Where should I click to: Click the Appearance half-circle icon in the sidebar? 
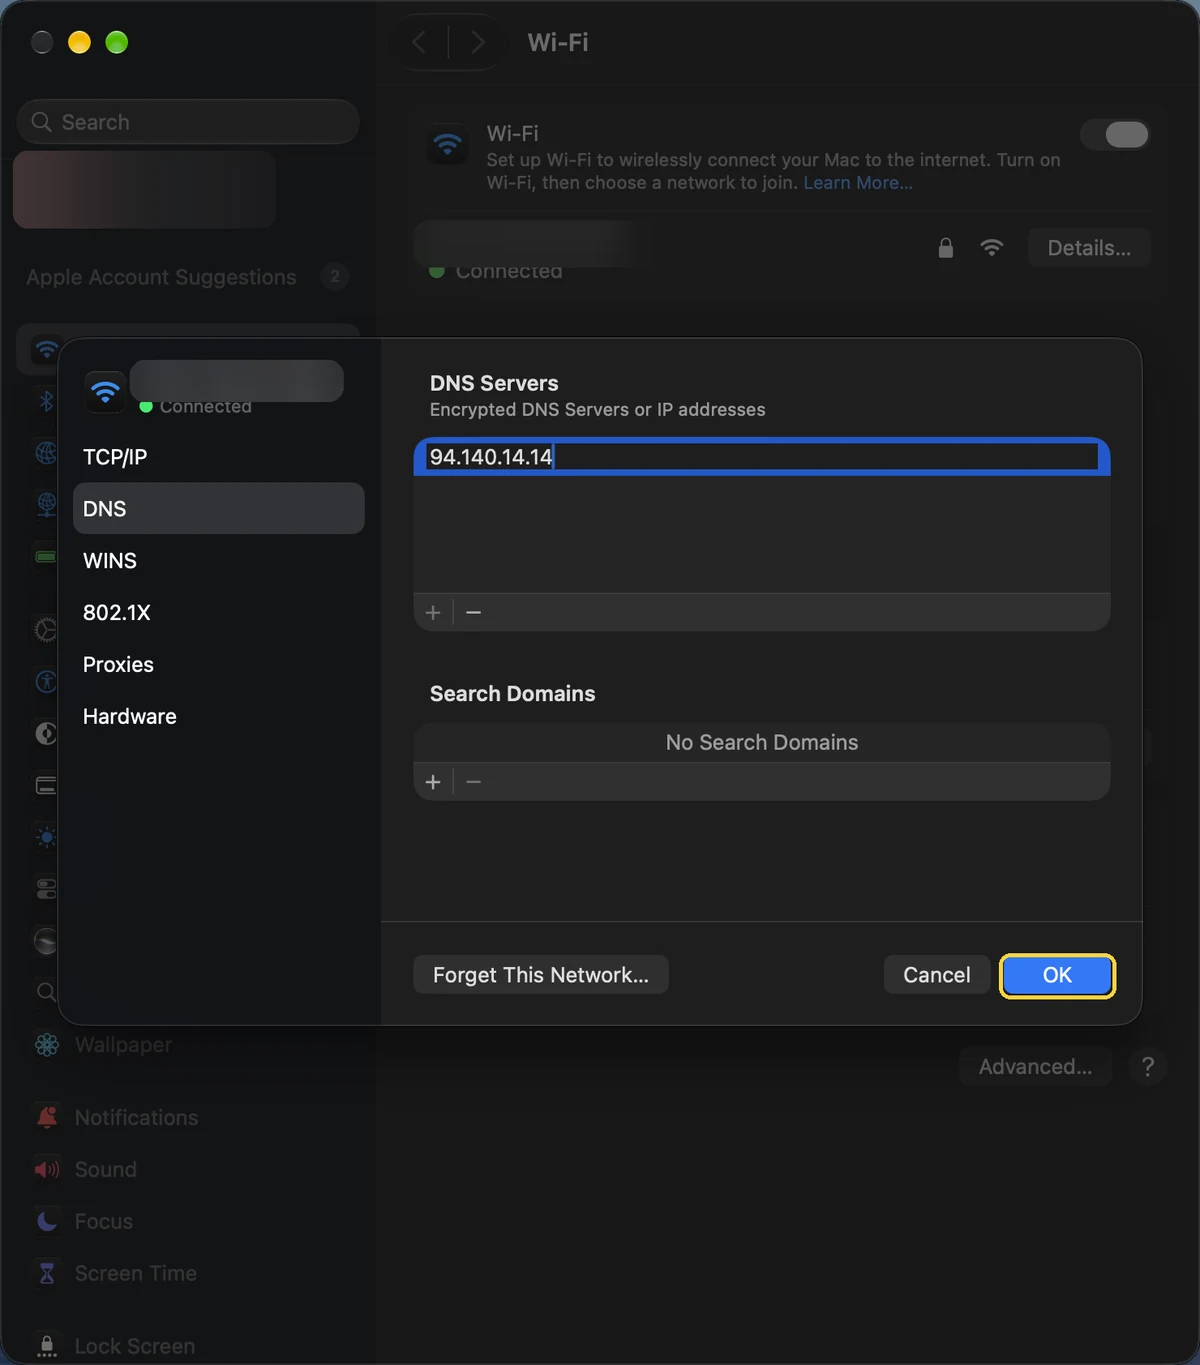(46, 733)
